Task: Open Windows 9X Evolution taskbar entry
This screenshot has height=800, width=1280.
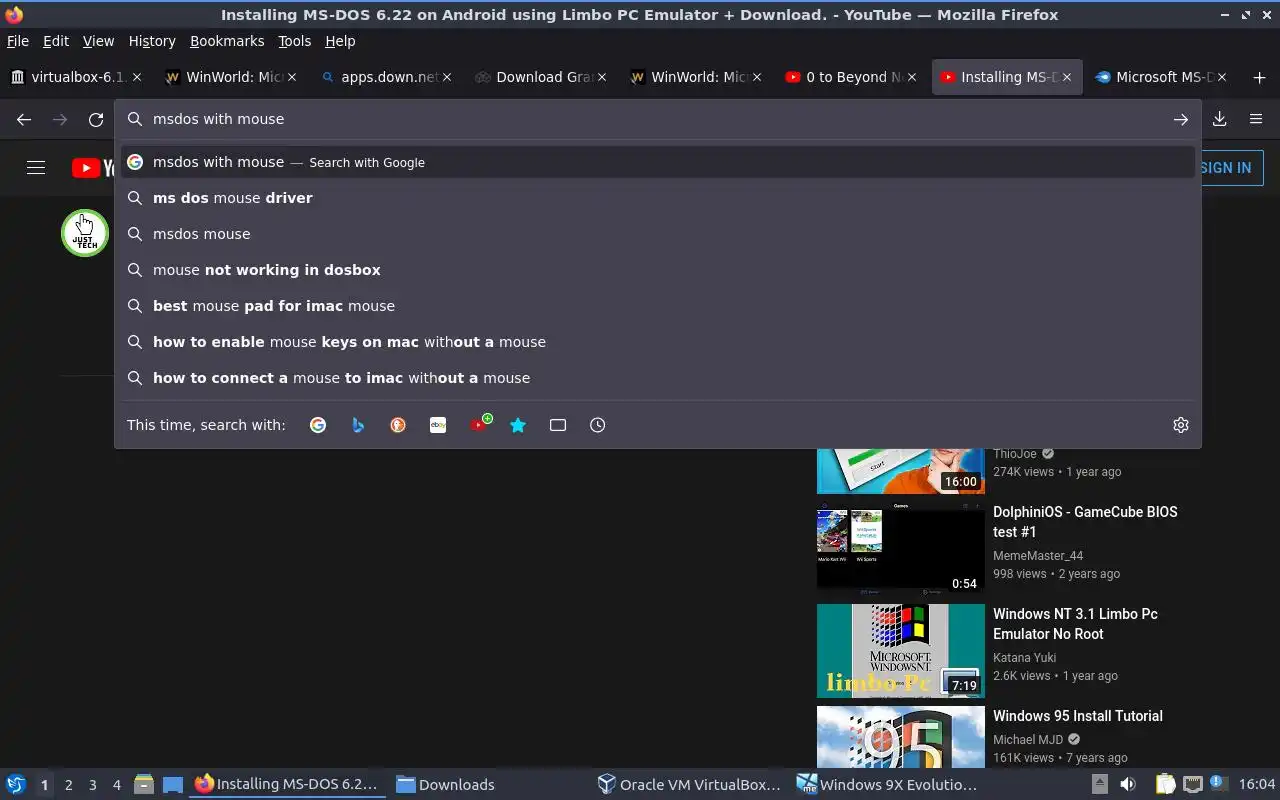Action: click(888, 785)
